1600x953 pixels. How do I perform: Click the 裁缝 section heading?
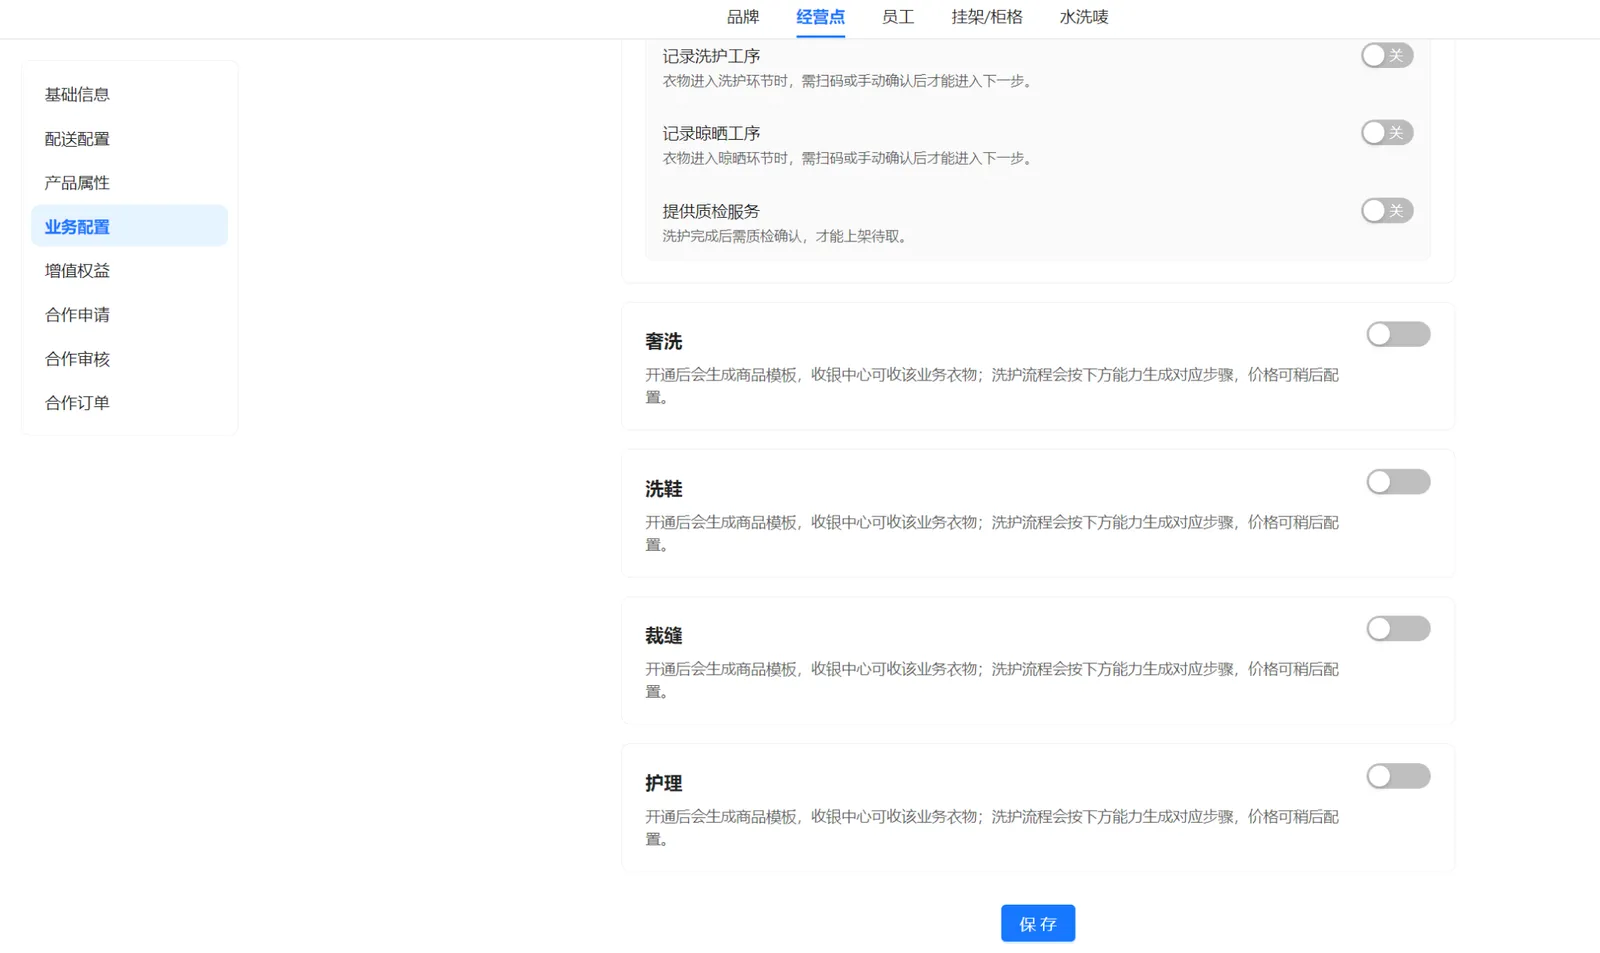(664, 636)
